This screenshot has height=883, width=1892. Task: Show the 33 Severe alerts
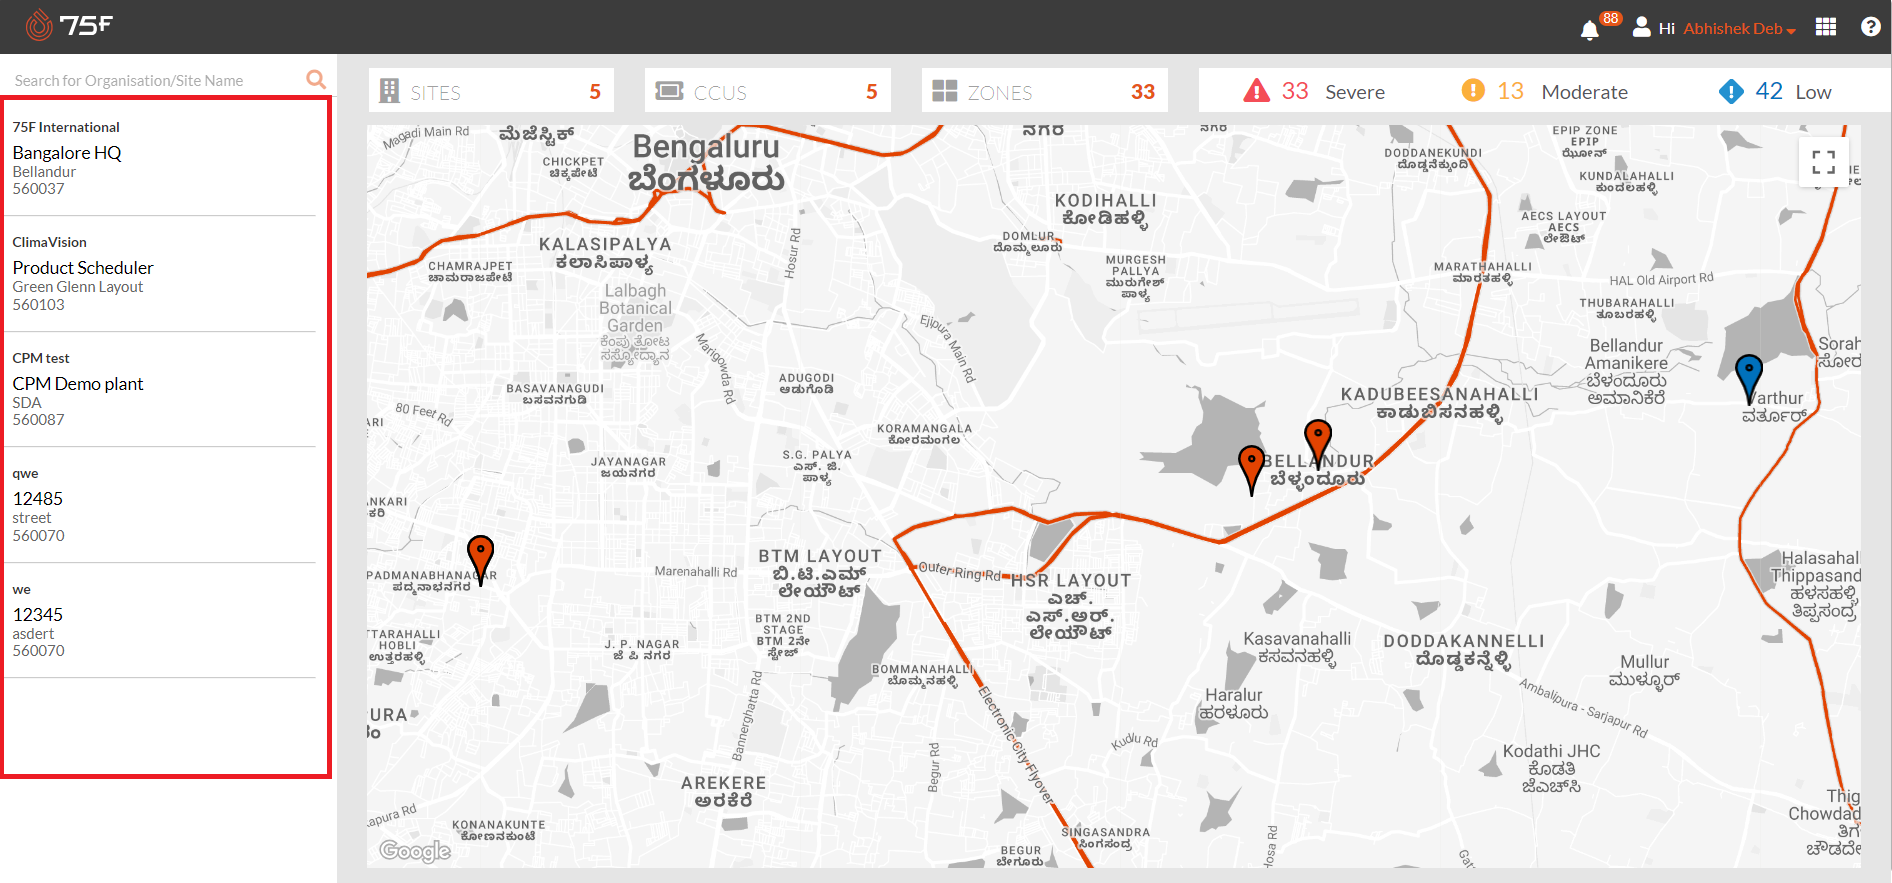click(1314, 92)
